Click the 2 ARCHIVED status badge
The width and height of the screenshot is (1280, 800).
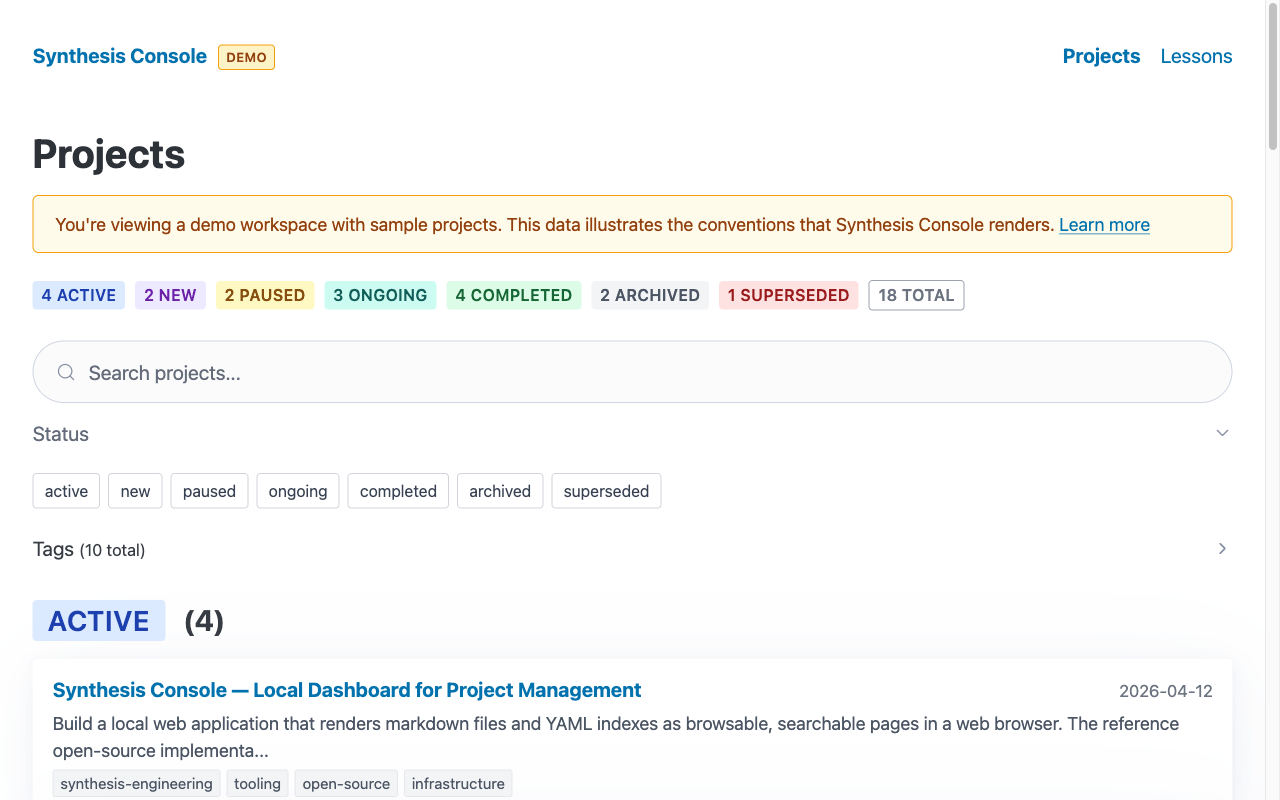650,295
